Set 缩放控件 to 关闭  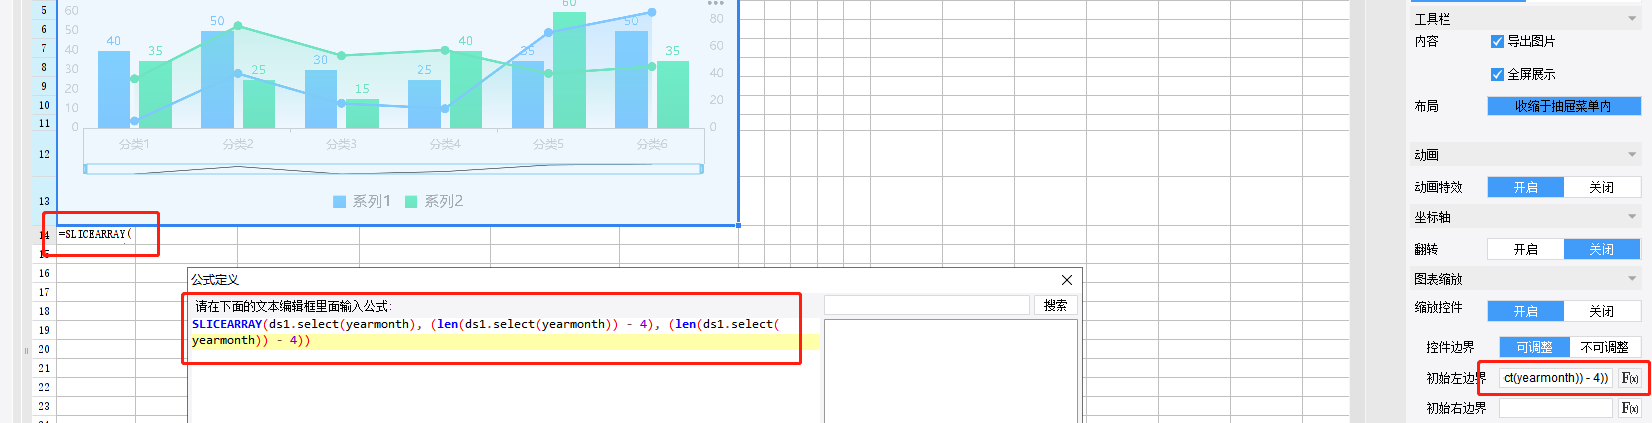click(1602, 311)
